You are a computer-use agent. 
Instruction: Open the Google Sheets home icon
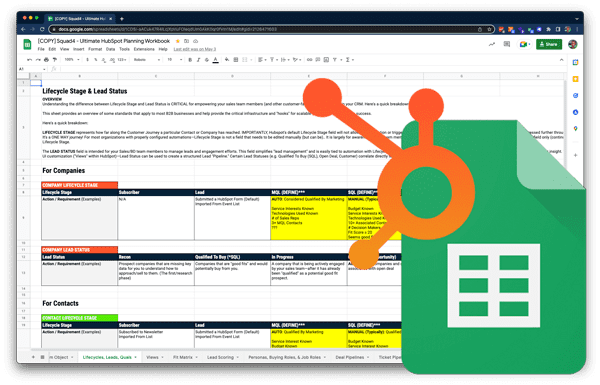(x=27, y=44)
